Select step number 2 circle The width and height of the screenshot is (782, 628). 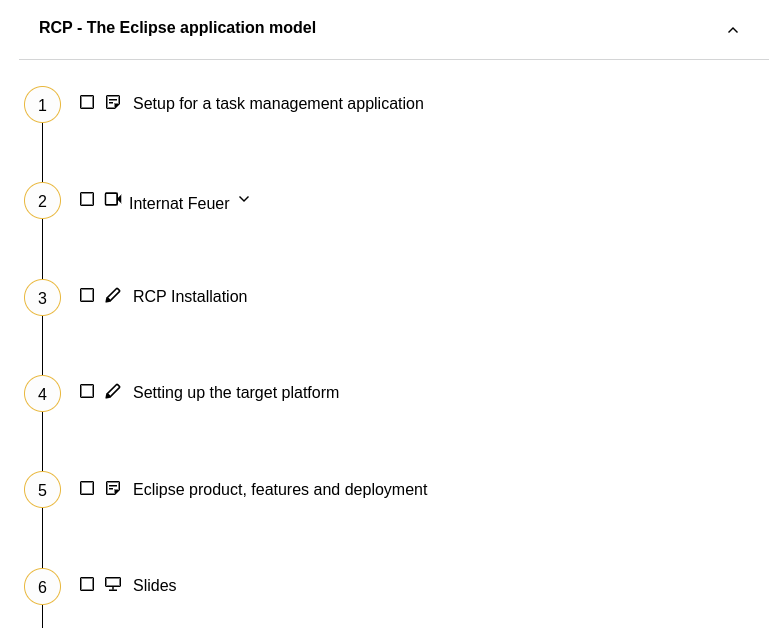pyautogui.click(x=42, y=201)
